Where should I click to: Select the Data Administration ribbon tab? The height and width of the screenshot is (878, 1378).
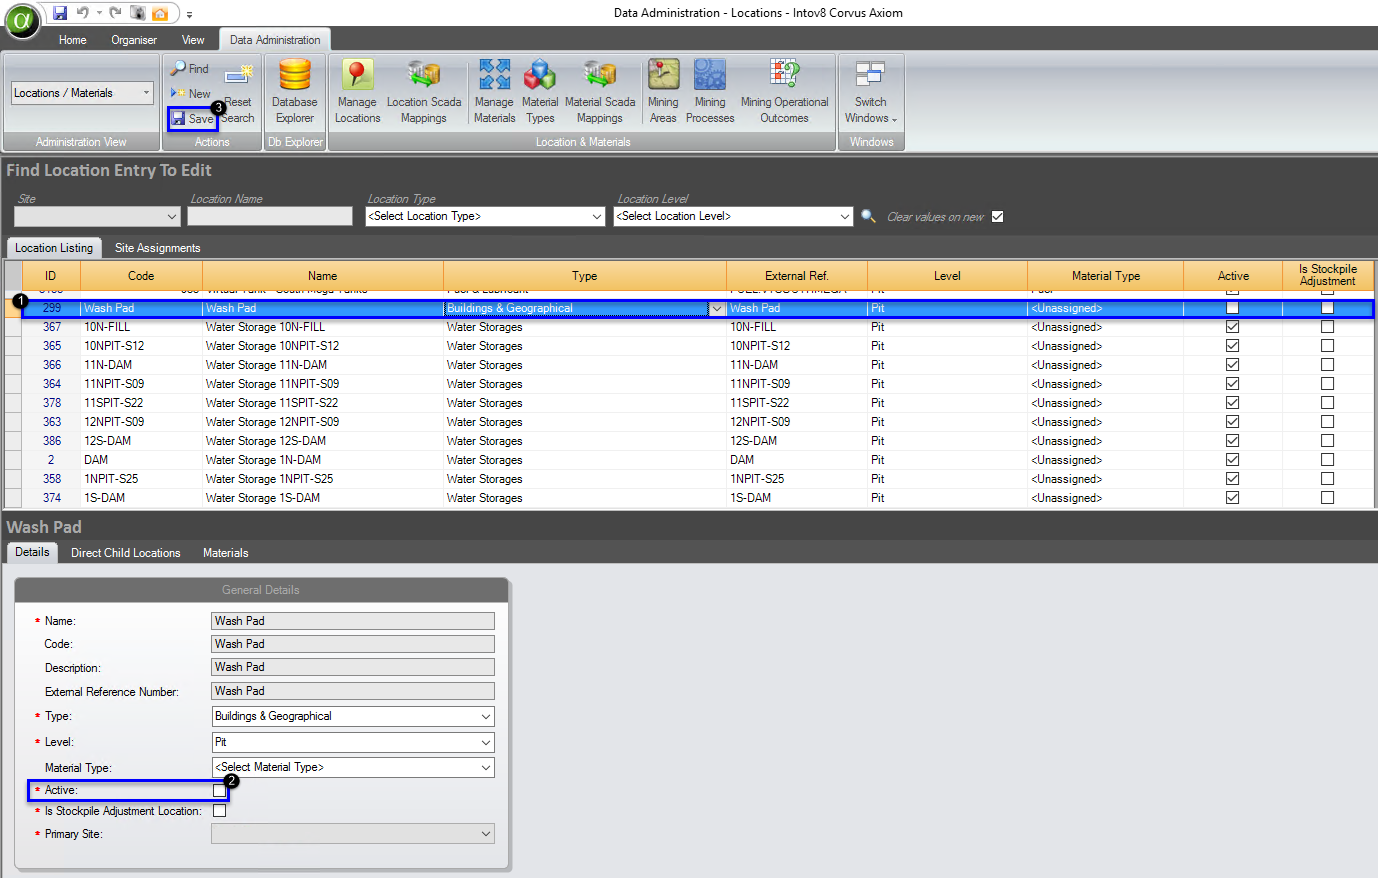(275, 40)
